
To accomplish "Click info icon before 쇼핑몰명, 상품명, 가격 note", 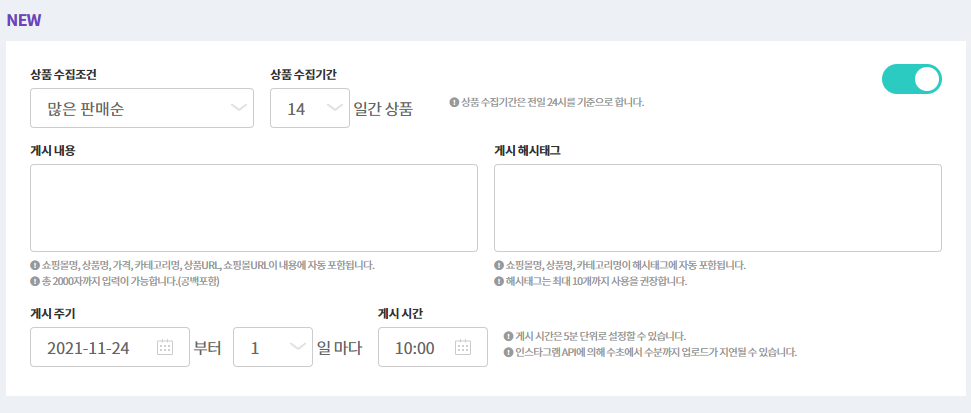I will pyautogui.click(x=35, y=266).
